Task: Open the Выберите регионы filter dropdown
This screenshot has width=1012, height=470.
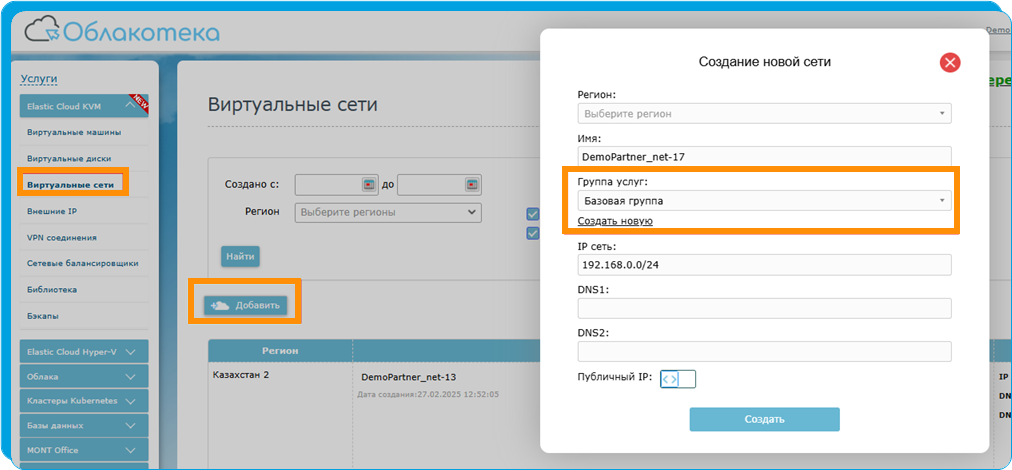Action: coord(388,212)
